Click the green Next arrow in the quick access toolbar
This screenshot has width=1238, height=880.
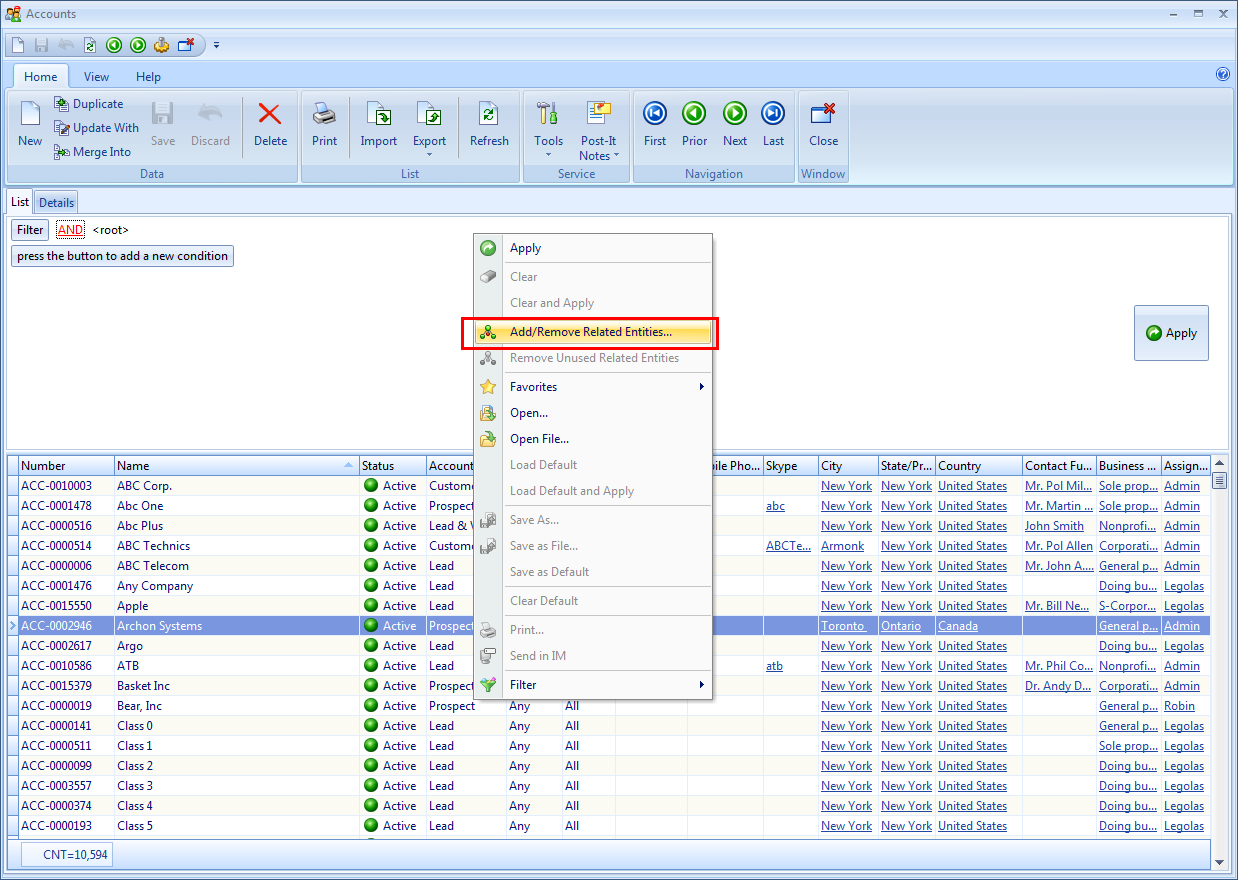138,45
